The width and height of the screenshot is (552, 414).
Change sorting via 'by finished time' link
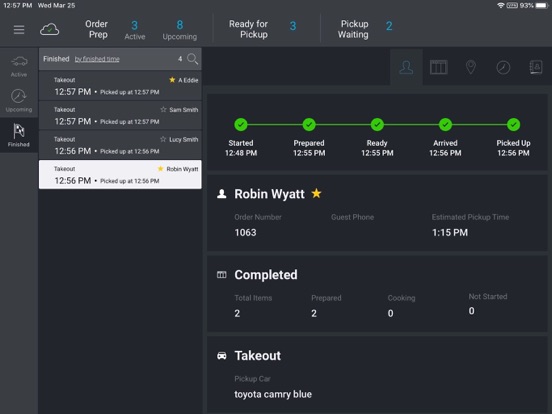click(97, 59)
